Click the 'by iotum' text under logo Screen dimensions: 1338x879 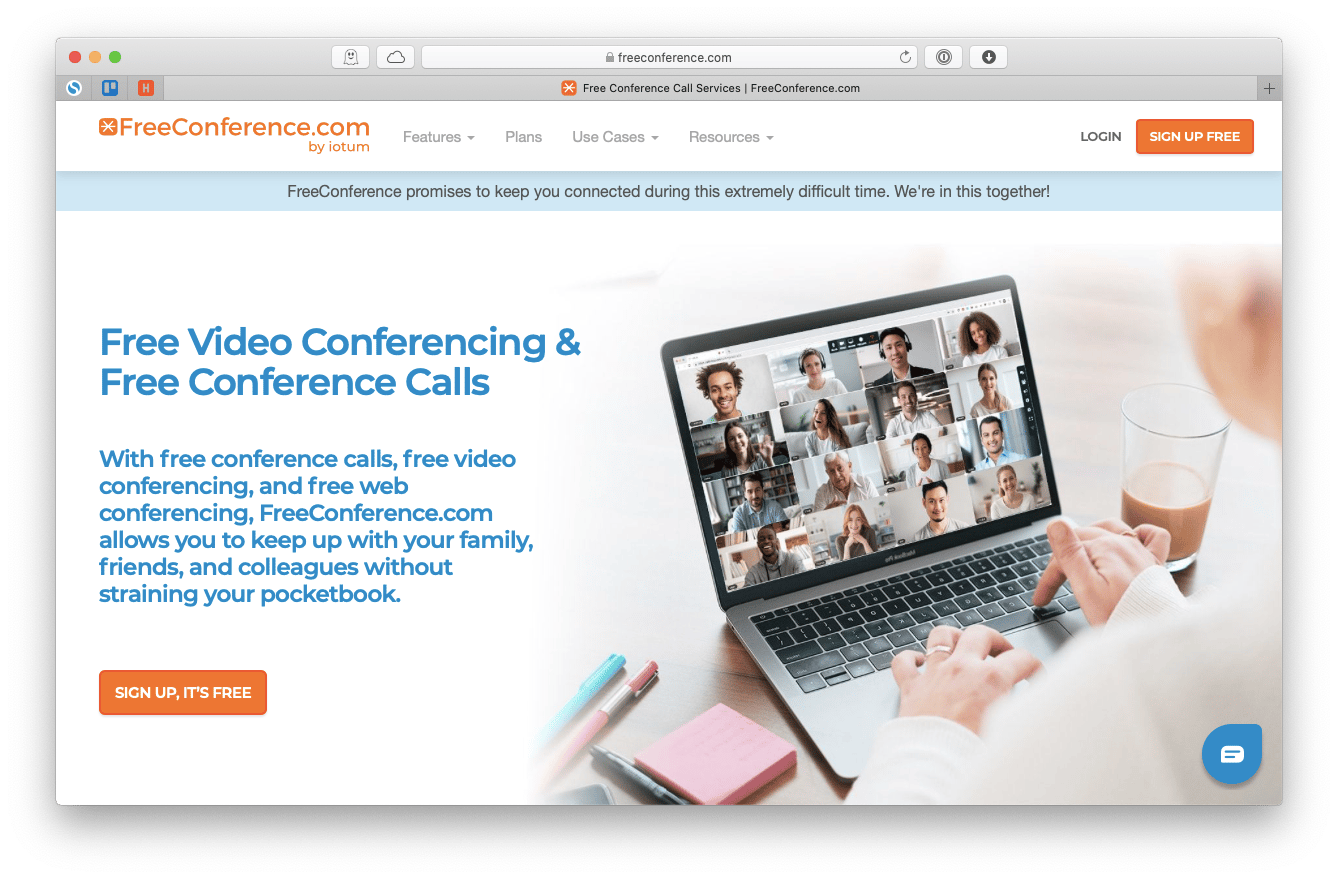point(339,147)
